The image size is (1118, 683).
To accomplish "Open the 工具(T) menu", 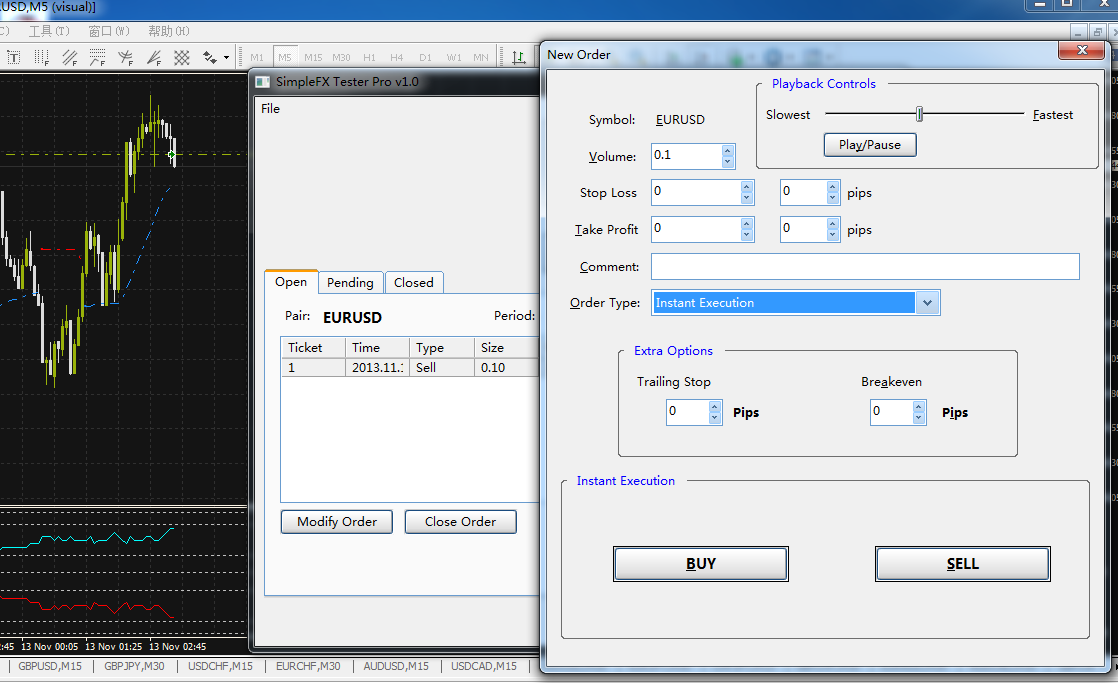I will 49,31.
